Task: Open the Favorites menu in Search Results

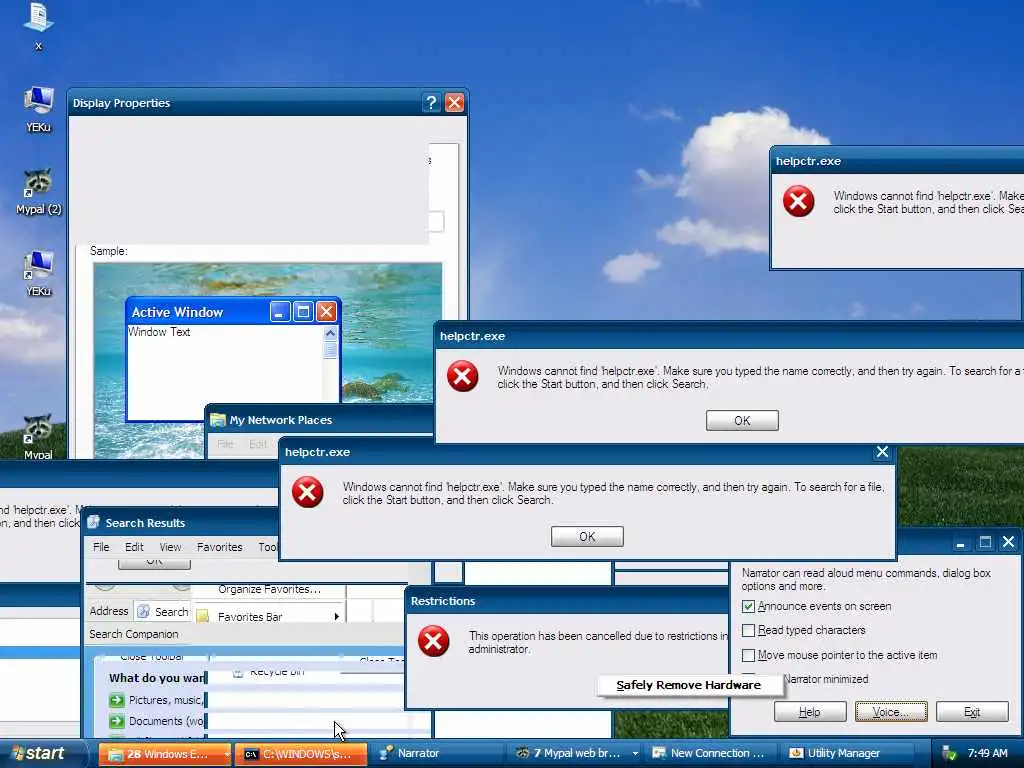Action: click(x=219, y=547)
